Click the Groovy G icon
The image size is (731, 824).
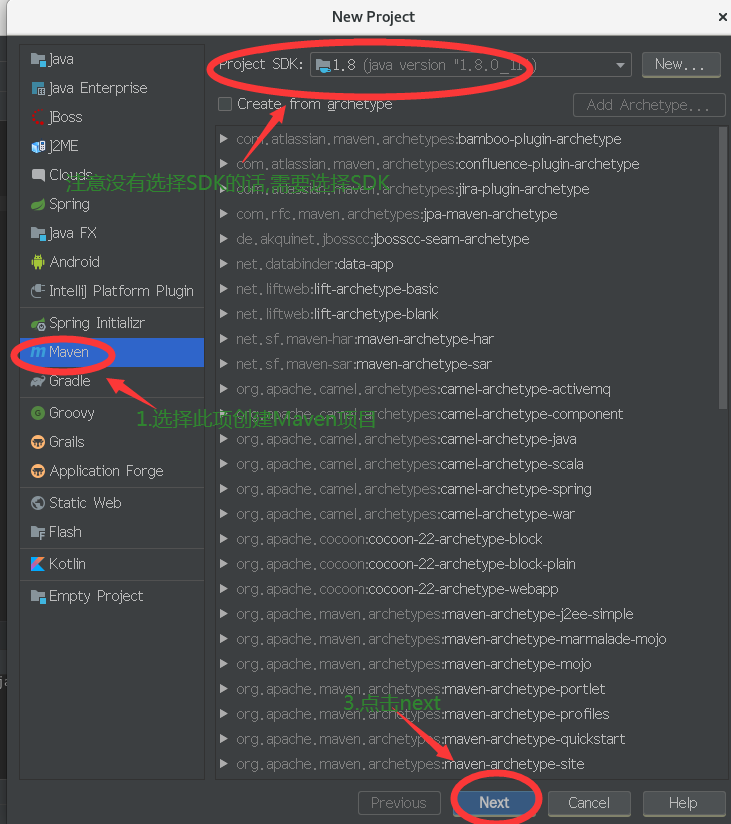click(38, 413)
